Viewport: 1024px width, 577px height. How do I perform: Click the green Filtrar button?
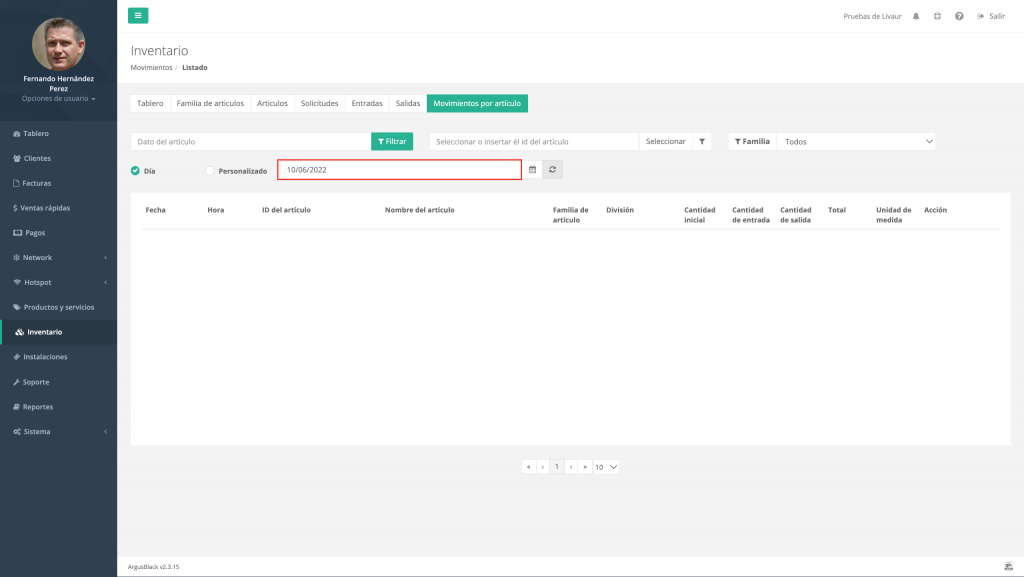(392, 142)
